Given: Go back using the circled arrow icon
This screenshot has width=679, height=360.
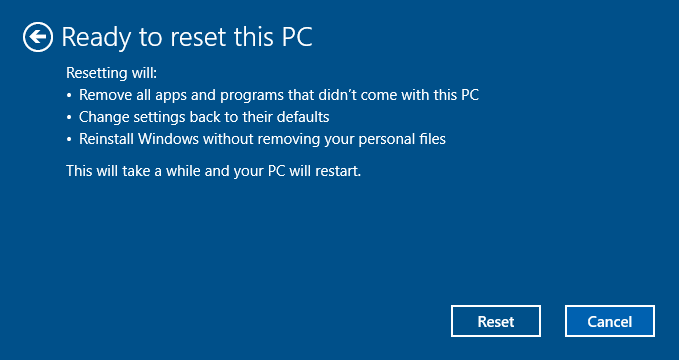Looking at the screenshot, I should [x=38, y=37].
